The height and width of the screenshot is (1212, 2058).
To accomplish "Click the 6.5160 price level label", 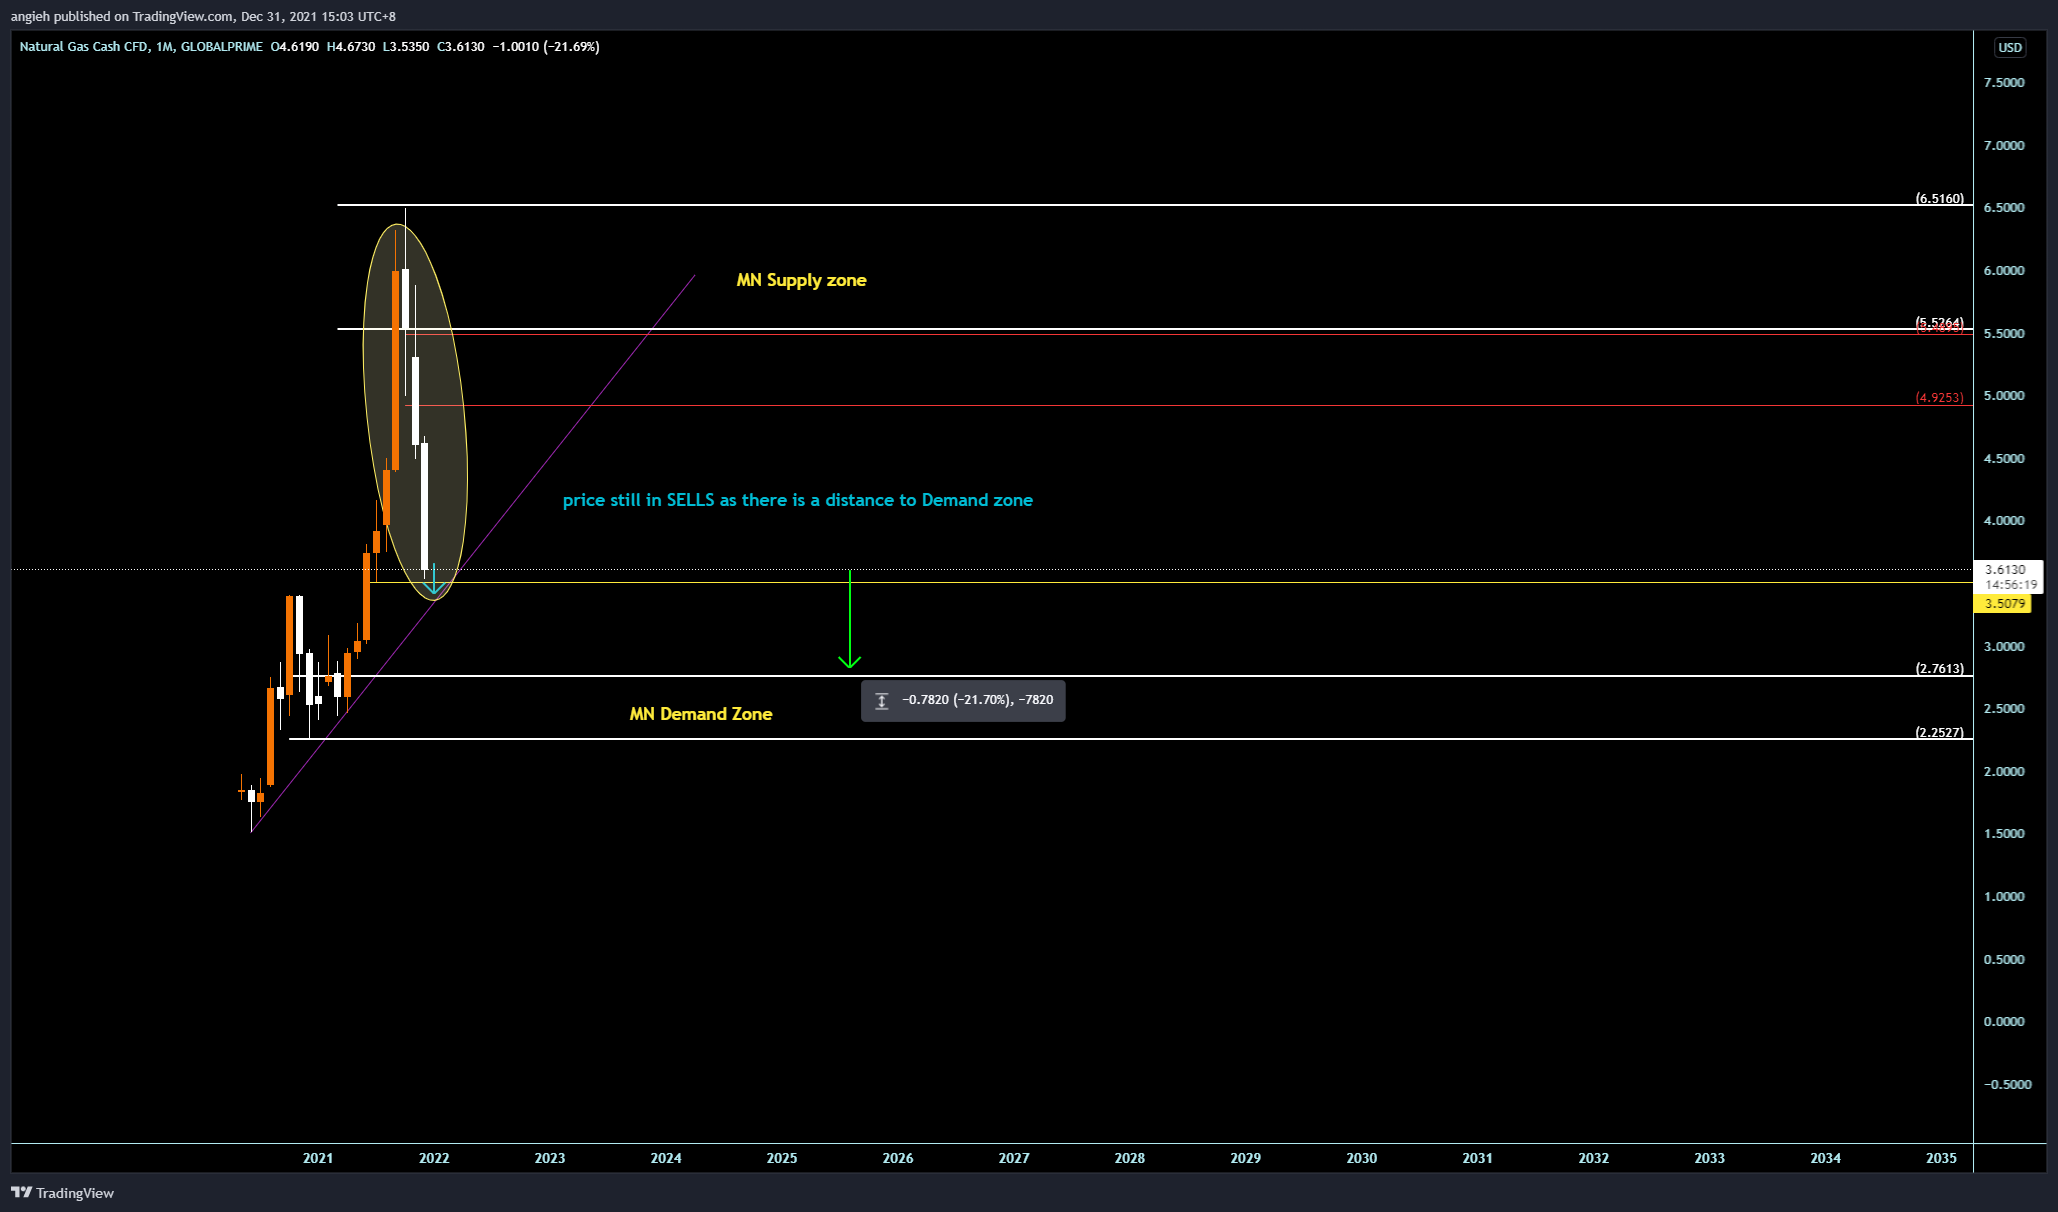I will pyautogui.click(x=1939, y=198).
